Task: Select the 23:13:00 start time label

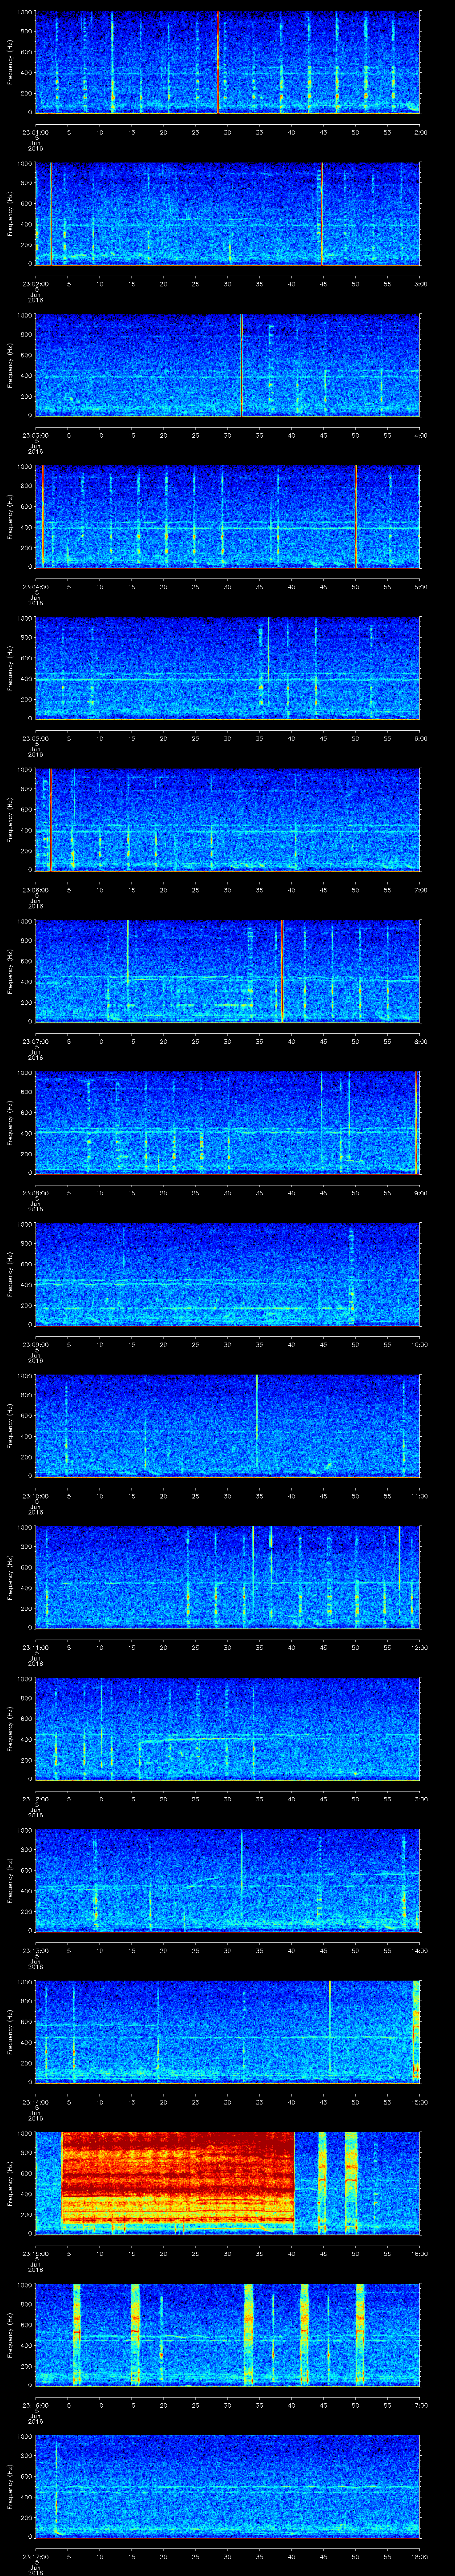Action: [35, 1950]
